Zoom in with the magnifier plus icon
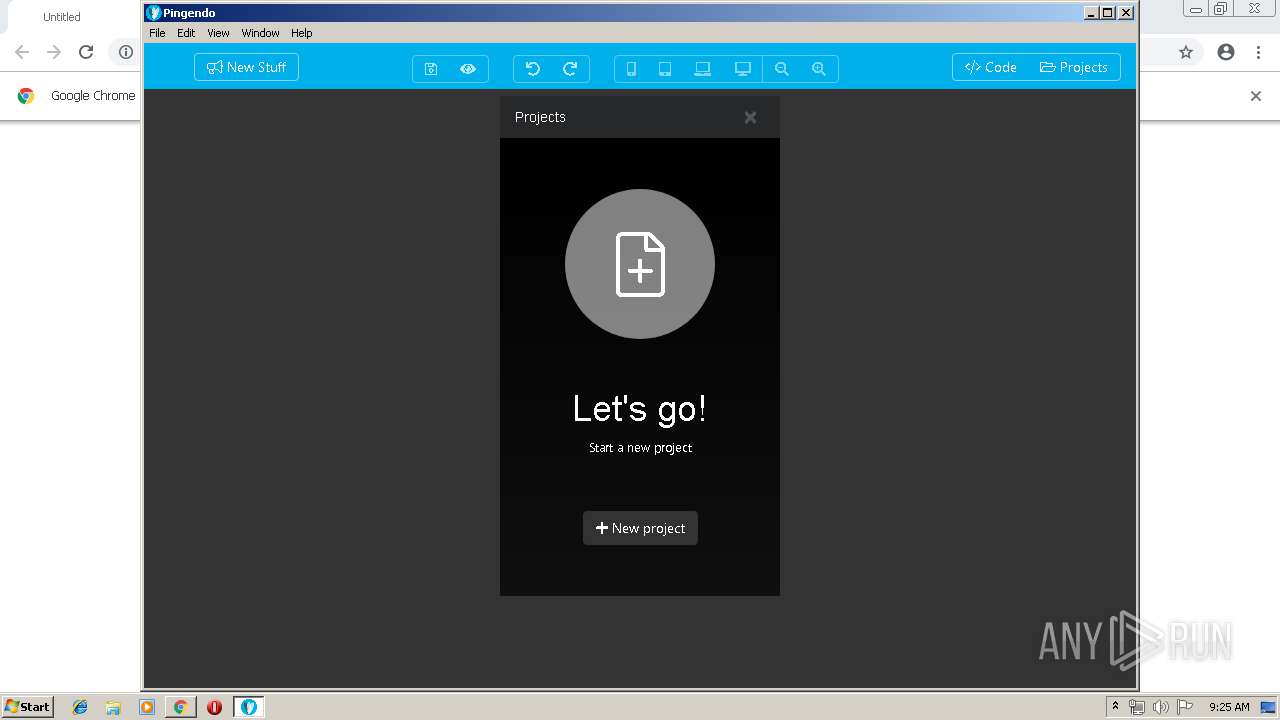This screenshot has height=720, width=1280. click(x=819, y=68)
